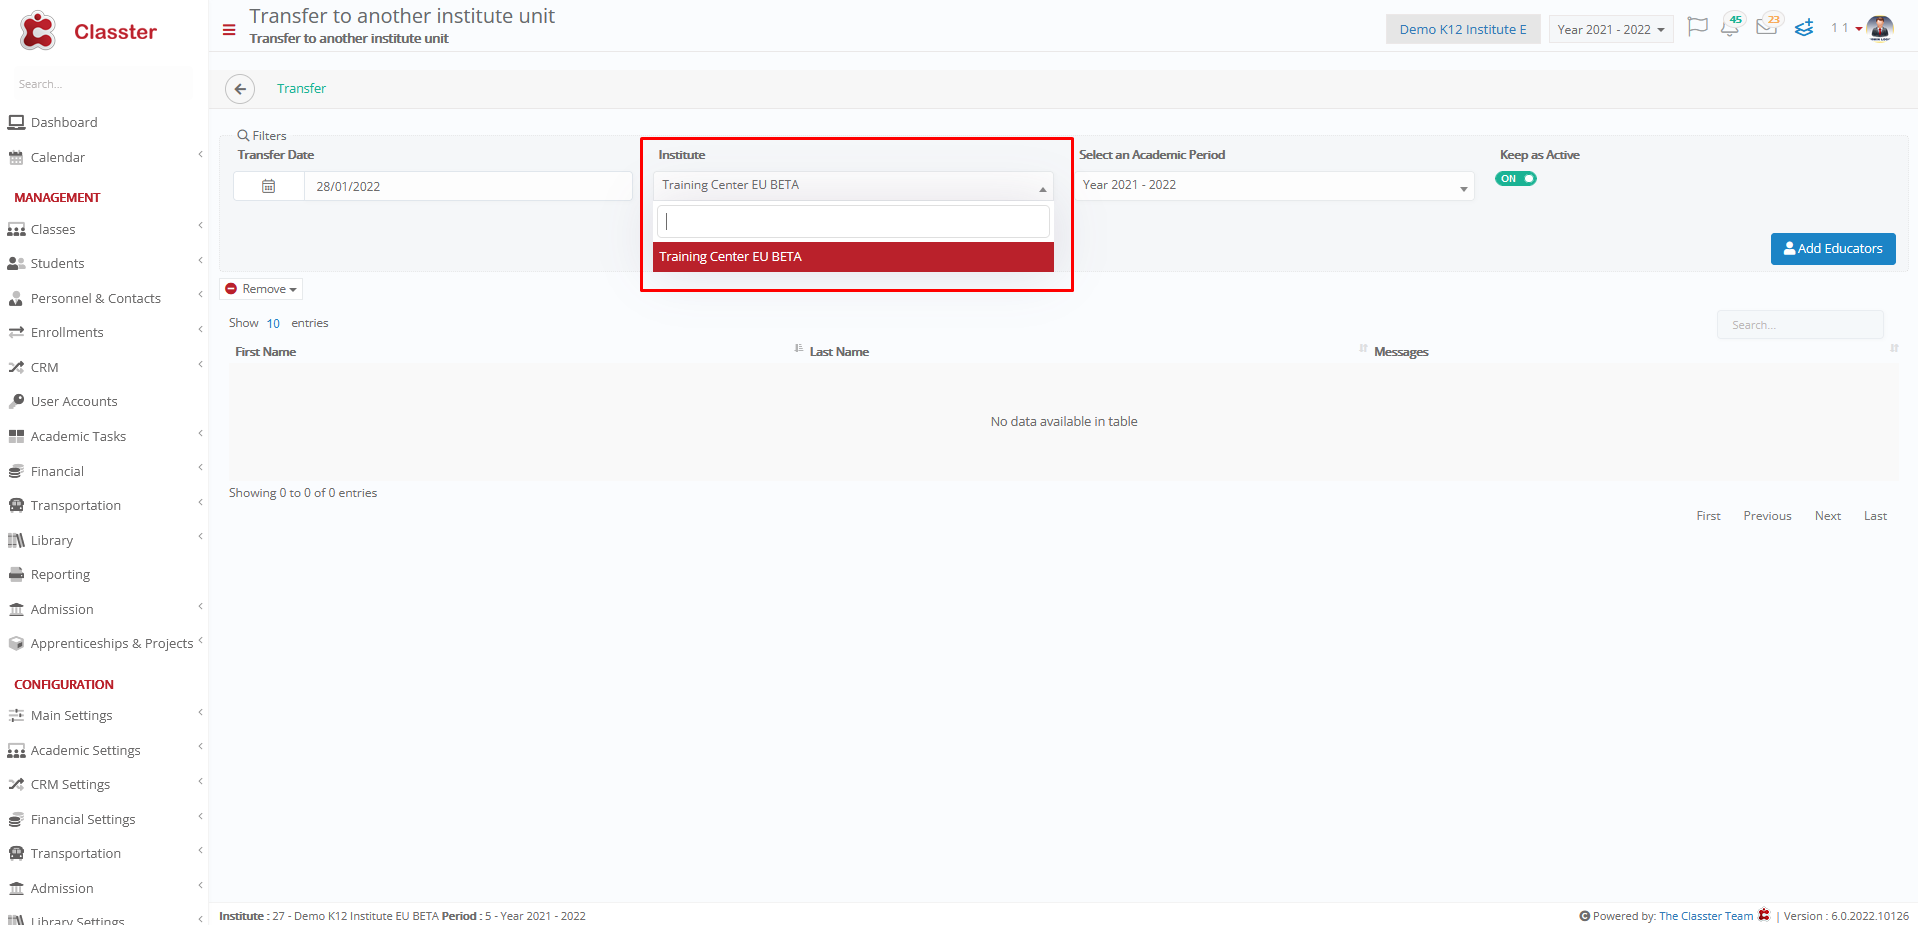Click the Add Educators button
This screenshot has height=925, width=1918.
click(x=1833, y=249)
